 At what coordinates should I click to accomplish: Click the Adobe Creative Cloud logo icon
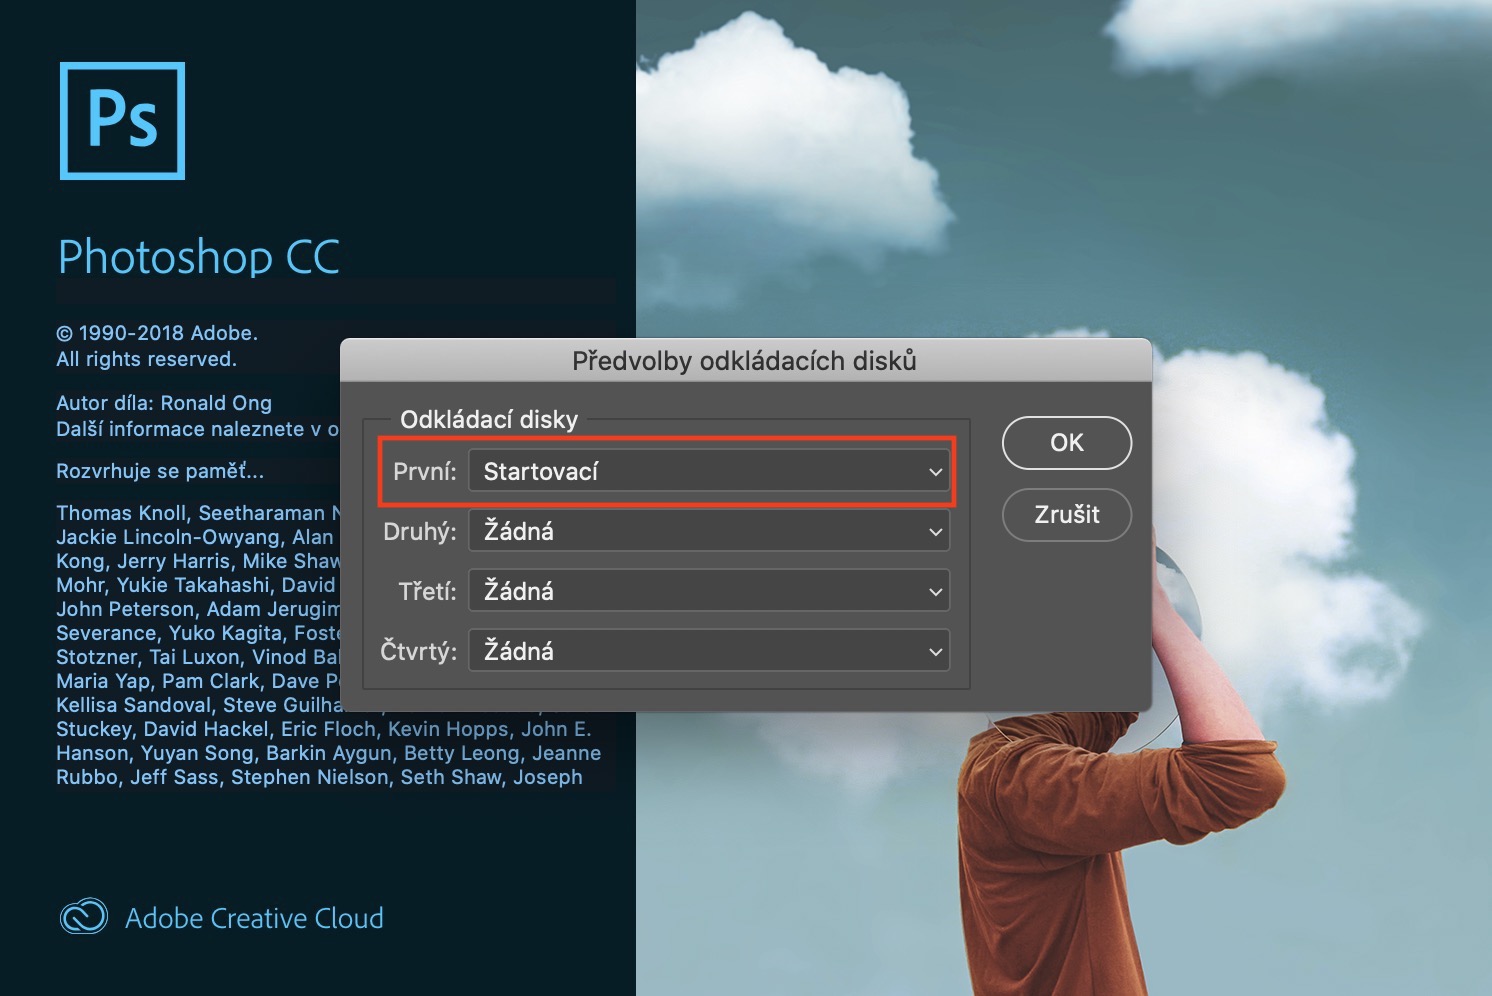click(x=84, y=917)
